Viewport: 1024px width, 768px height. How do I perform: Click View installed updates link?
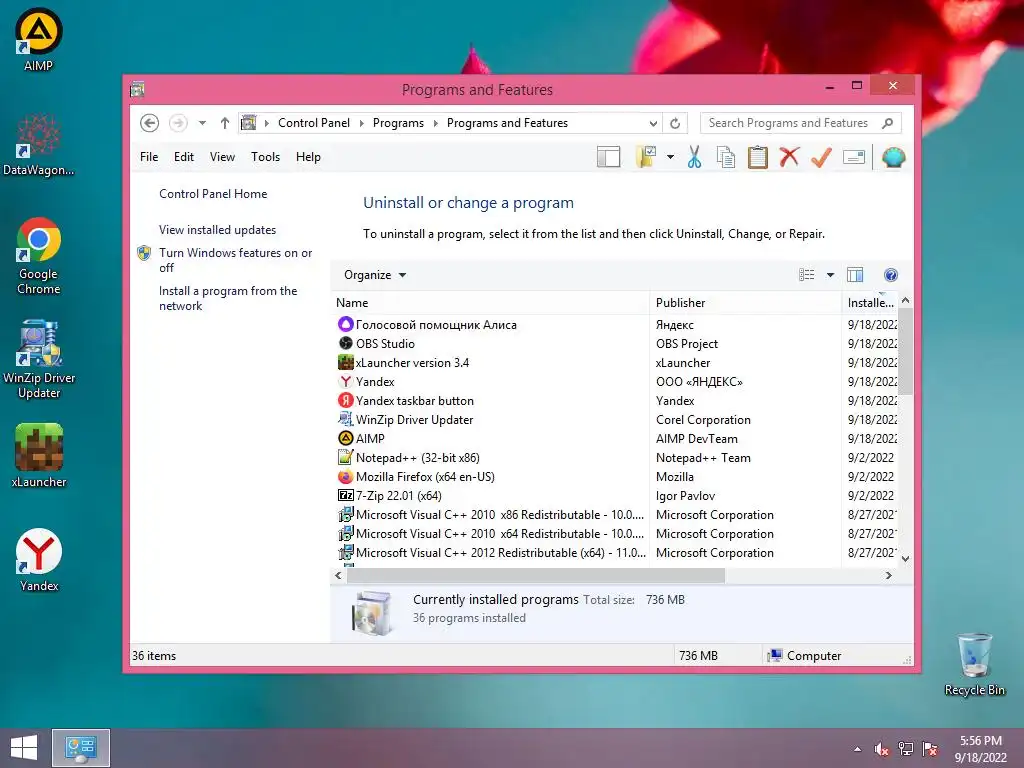coord(217,230)
